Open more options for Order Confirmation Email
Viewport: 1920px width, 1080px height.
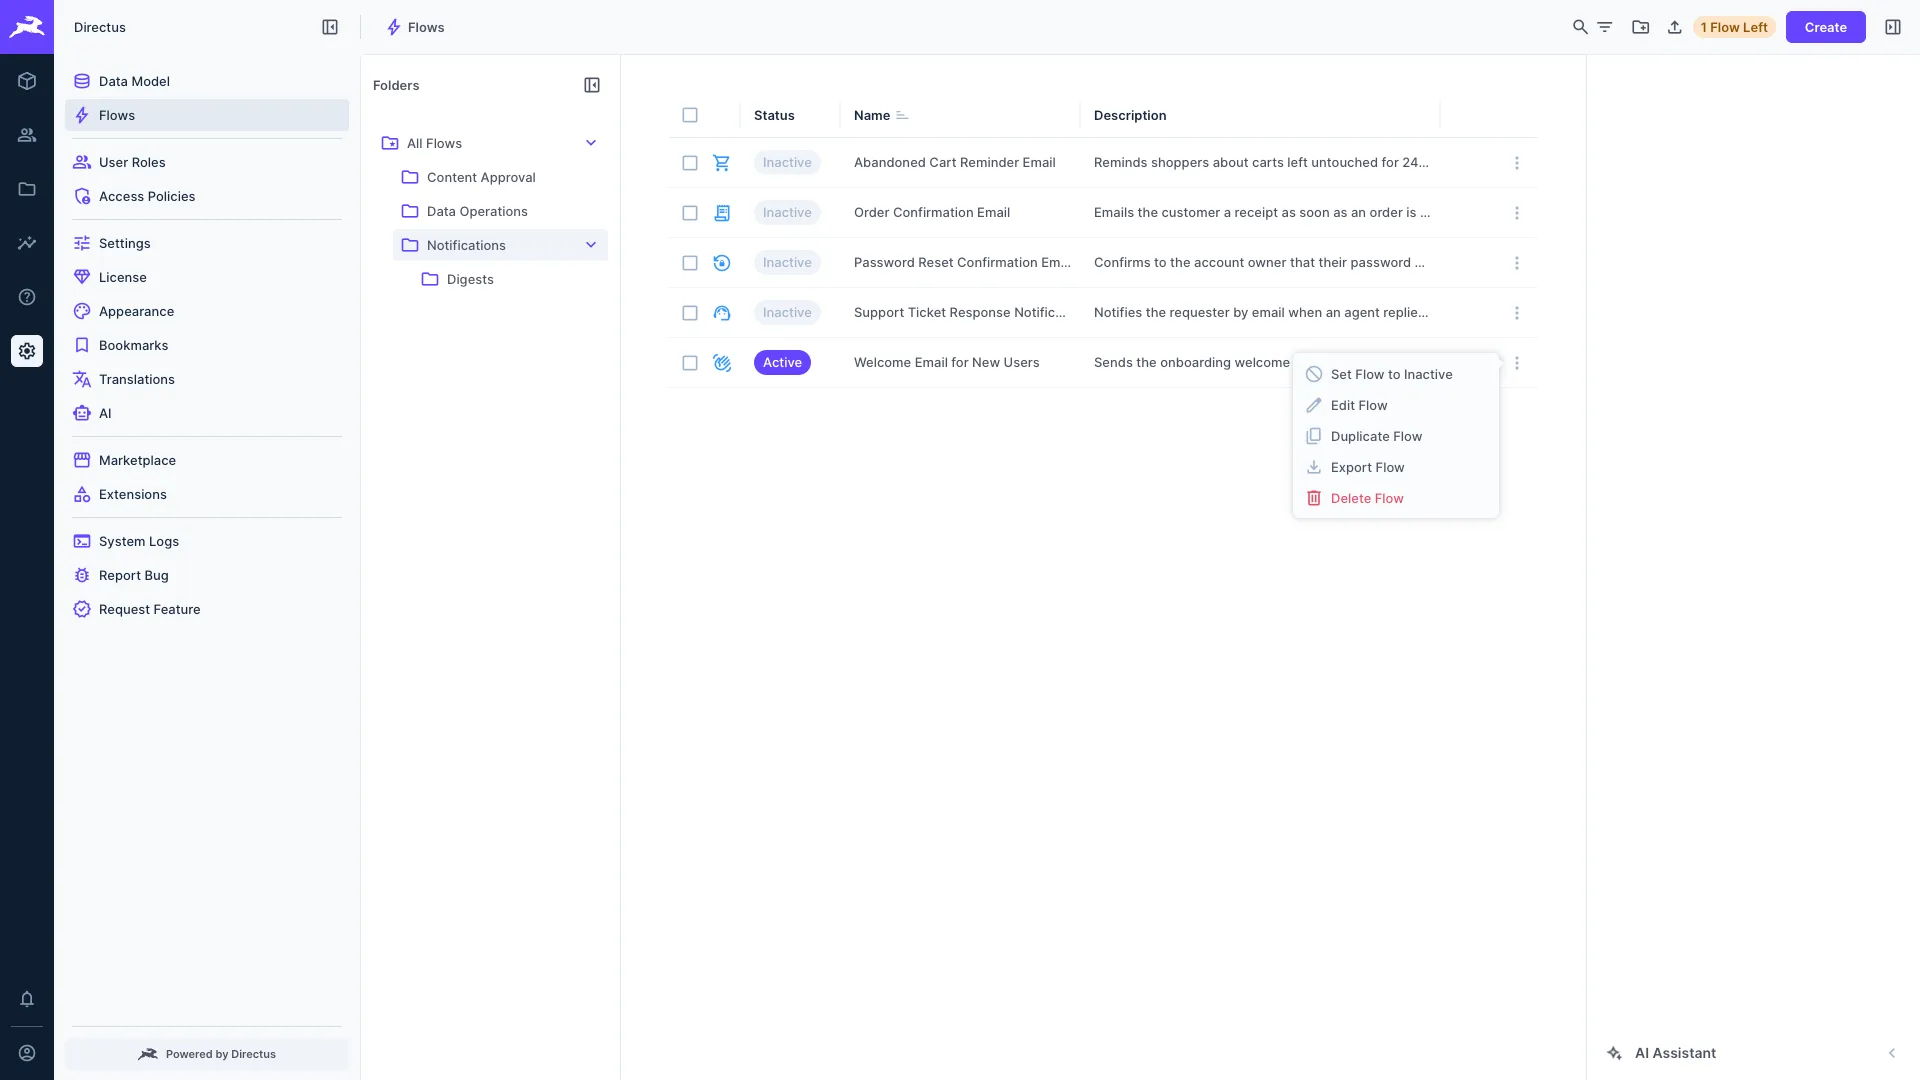coord(1517,213)
